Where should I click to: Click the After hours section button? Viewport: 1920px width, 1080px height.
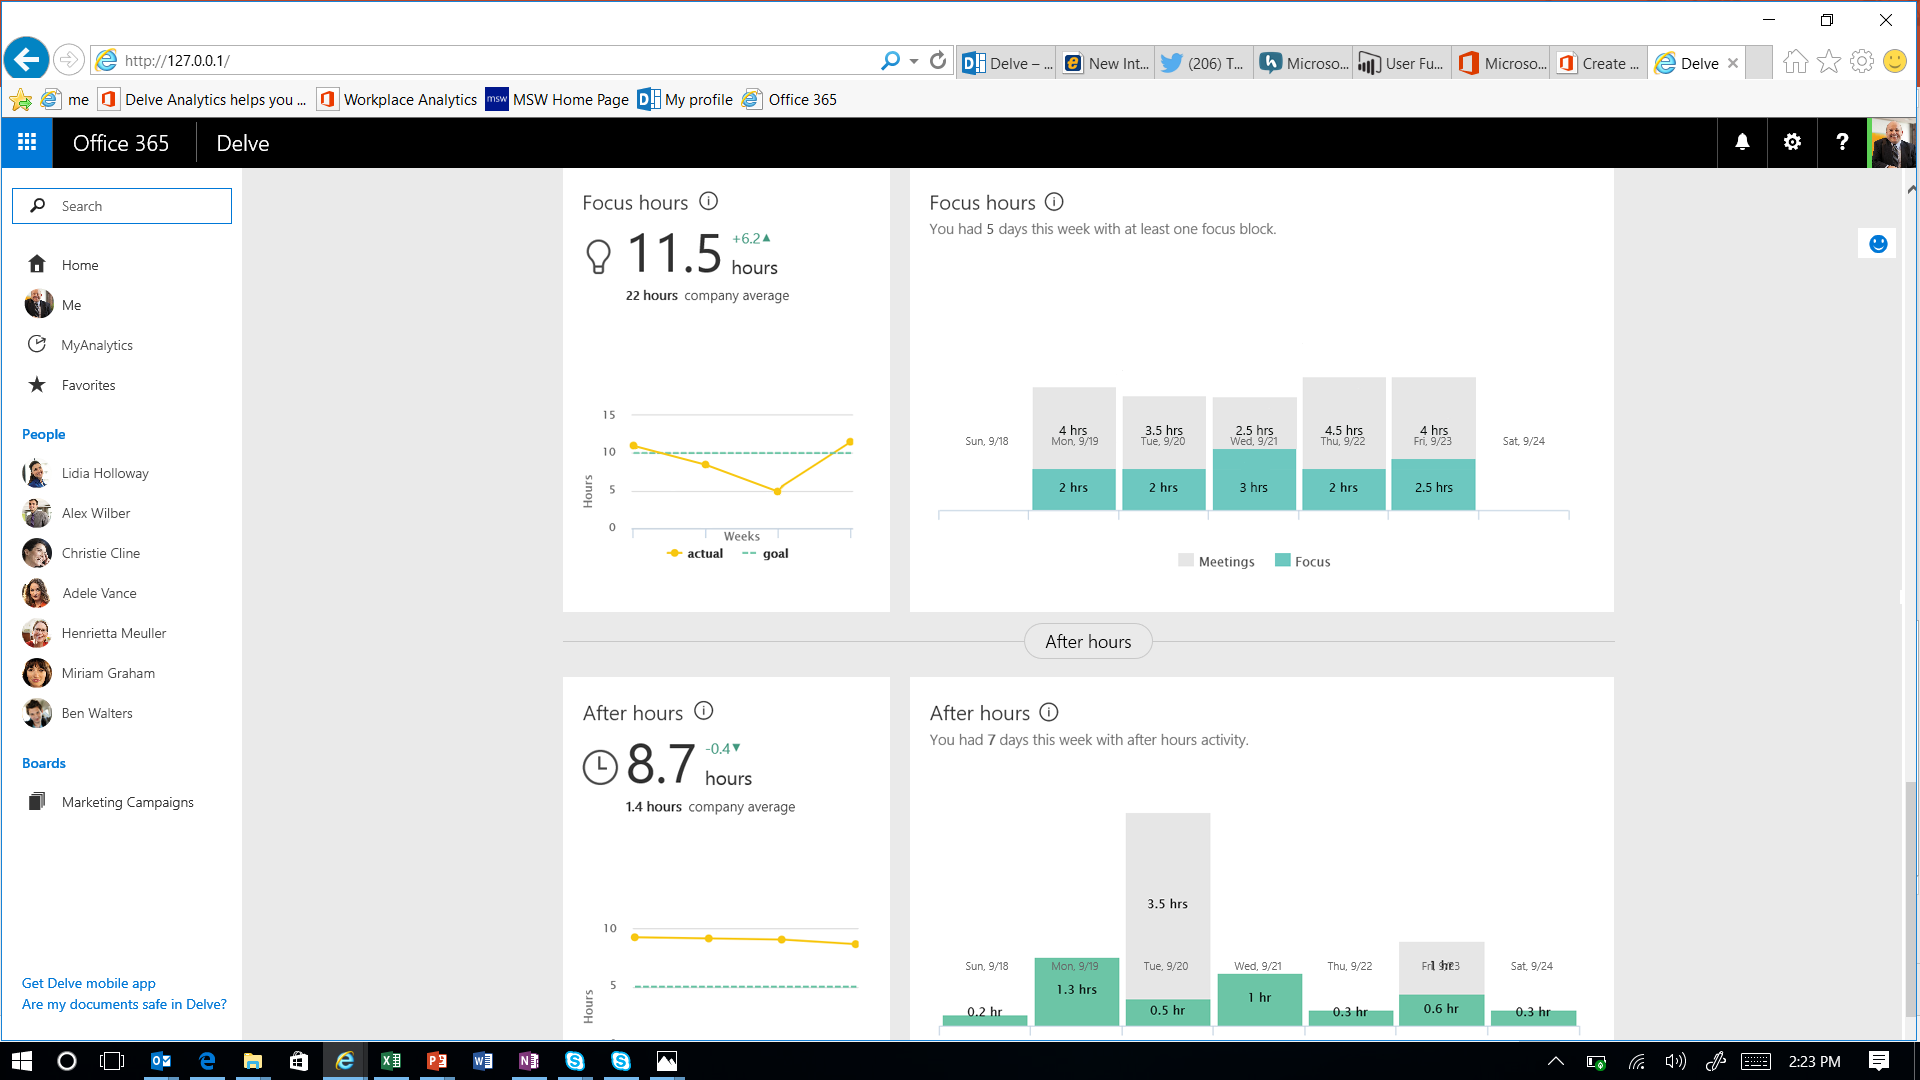pos(1088,642)
